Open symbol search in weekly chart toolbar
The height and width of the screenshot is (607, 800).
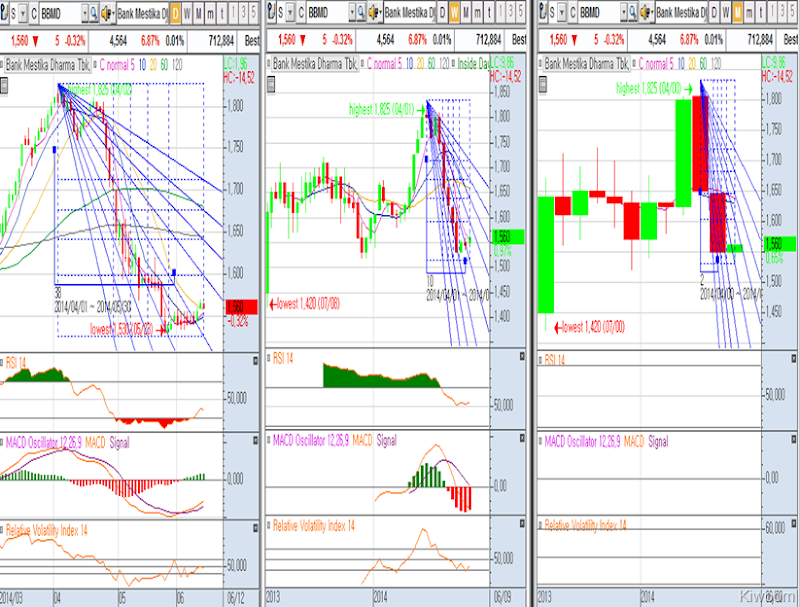(x=360, y=13)
